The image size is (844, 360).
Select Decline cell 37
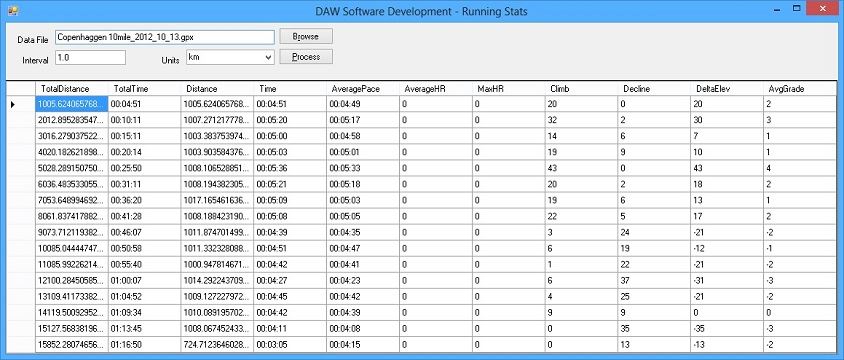tap(653, 280)
